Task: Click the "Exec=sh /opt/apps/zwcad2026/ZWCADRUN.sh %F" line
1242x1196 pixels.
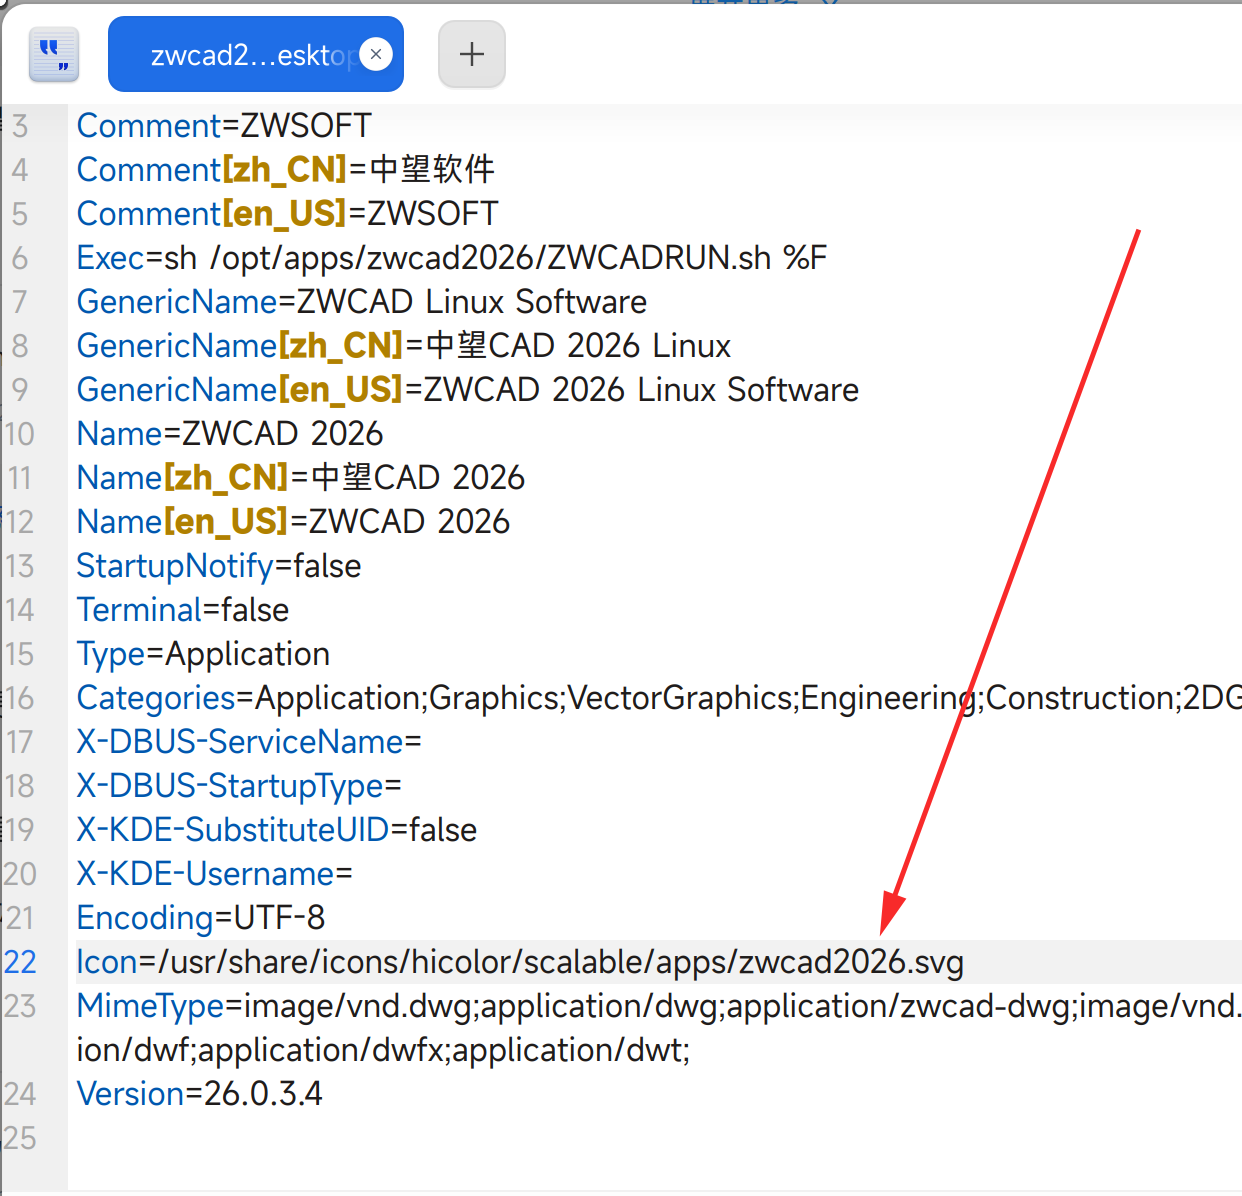Action: tap(452, 258)
